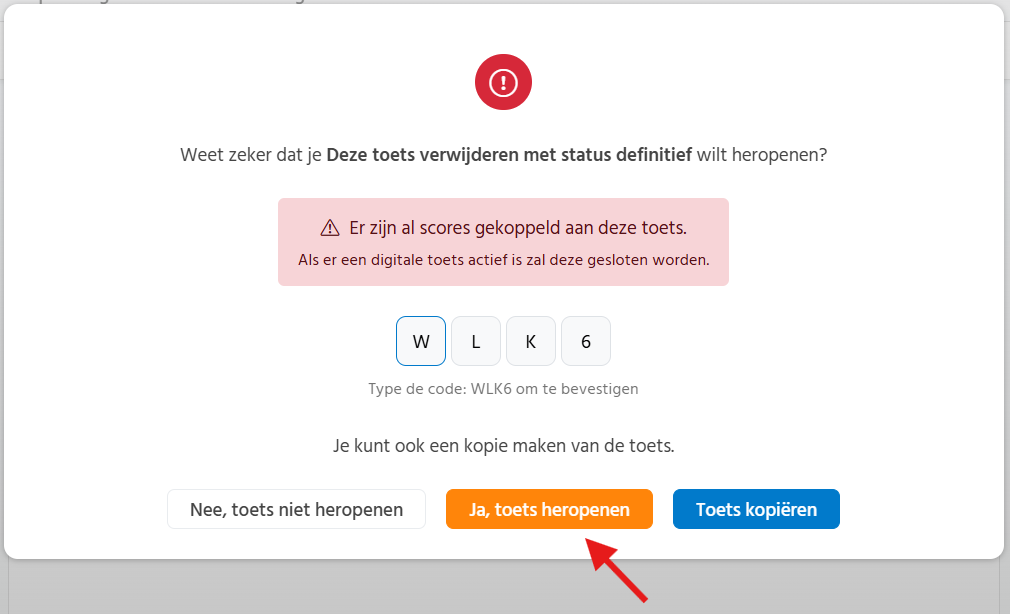Click the red exclamation alert icon
The image size is (1010, 614).
(503, 82)
